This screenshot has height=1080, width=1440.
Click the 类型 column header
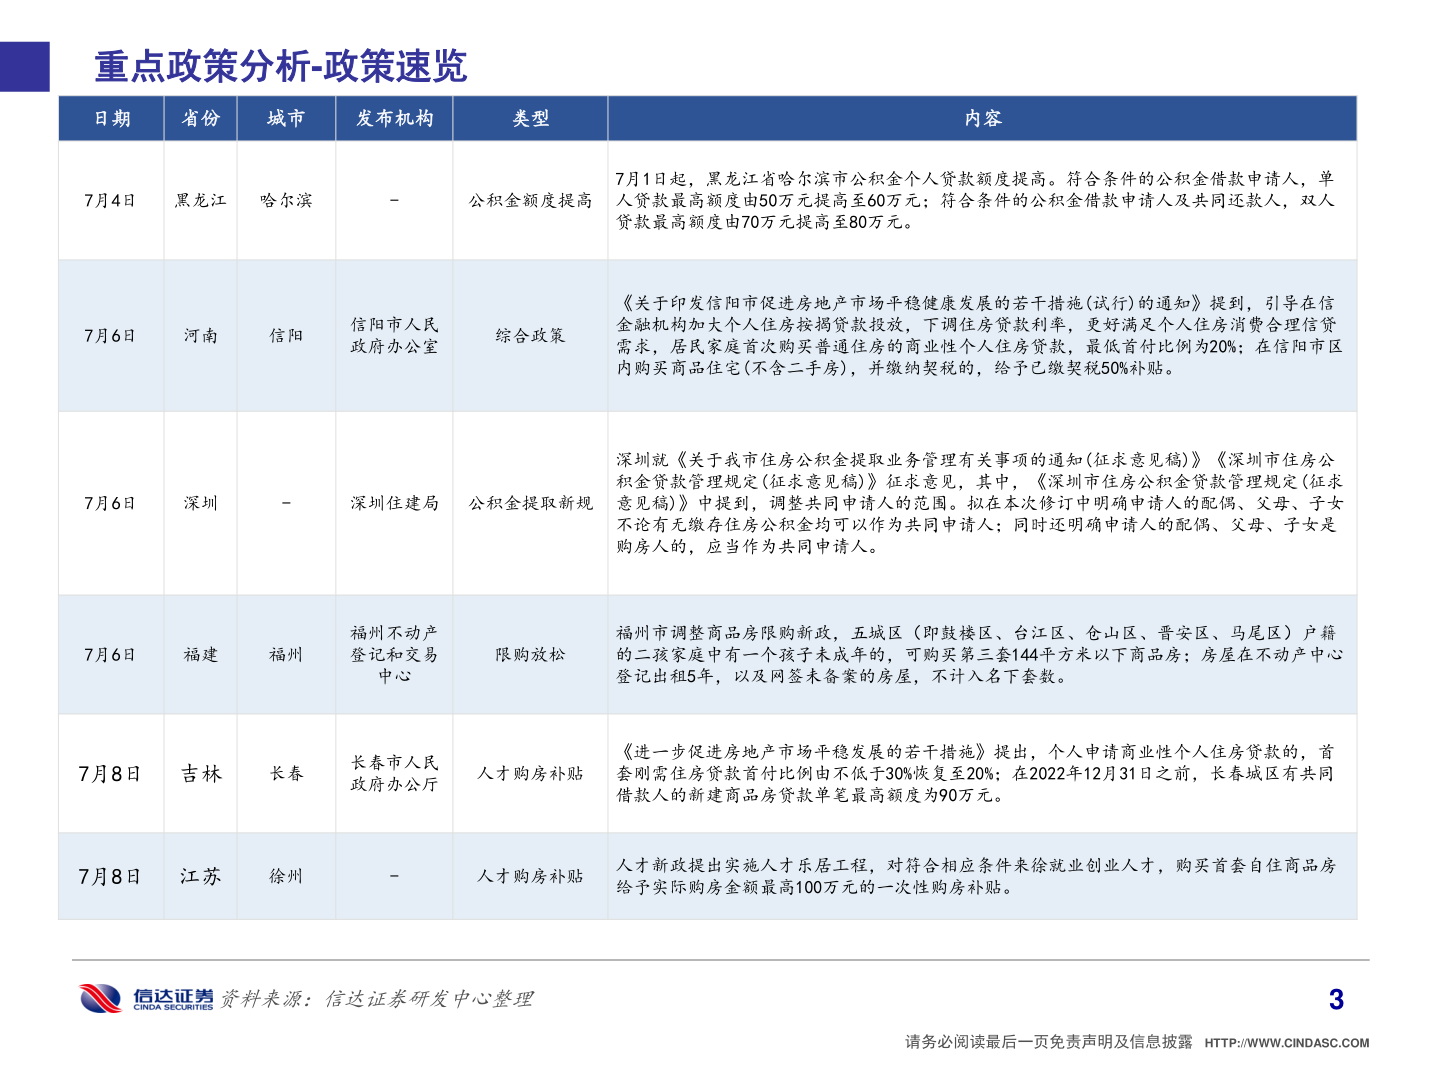coord(530,118)
